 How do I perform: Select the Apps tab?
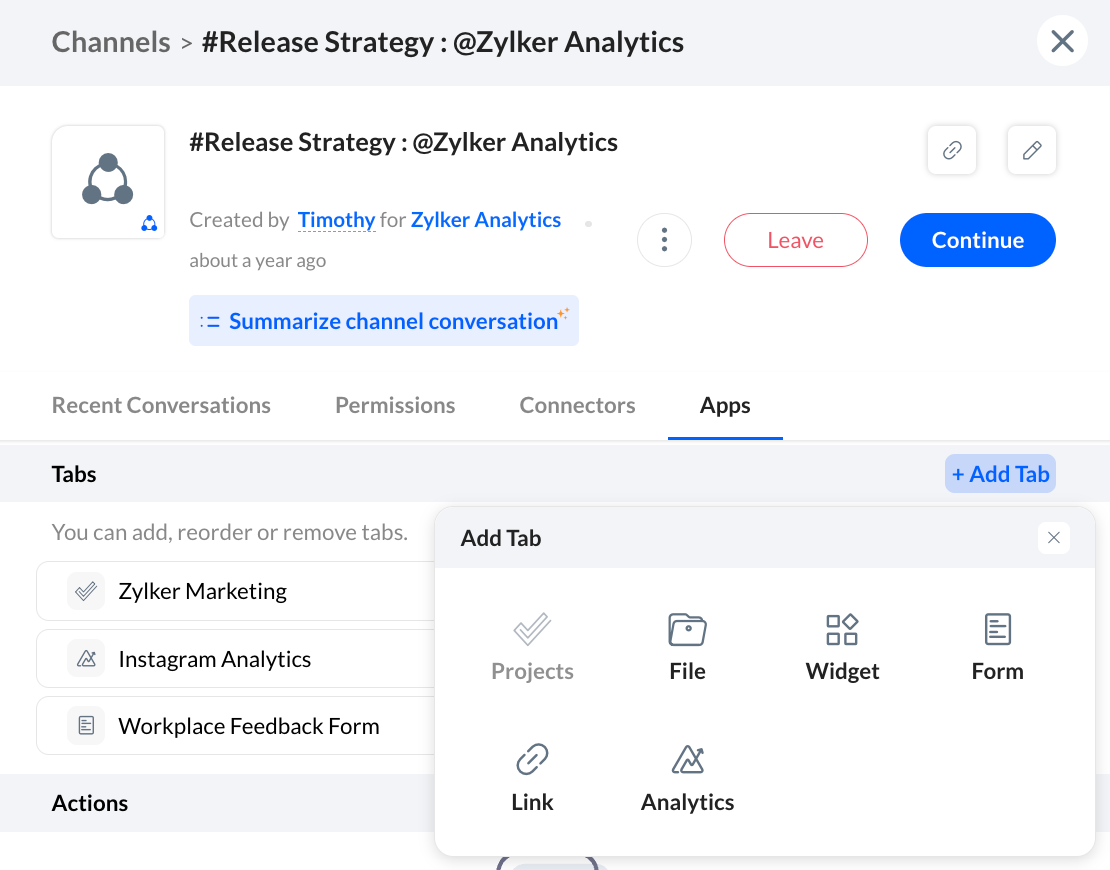click(x=725, y=405)
